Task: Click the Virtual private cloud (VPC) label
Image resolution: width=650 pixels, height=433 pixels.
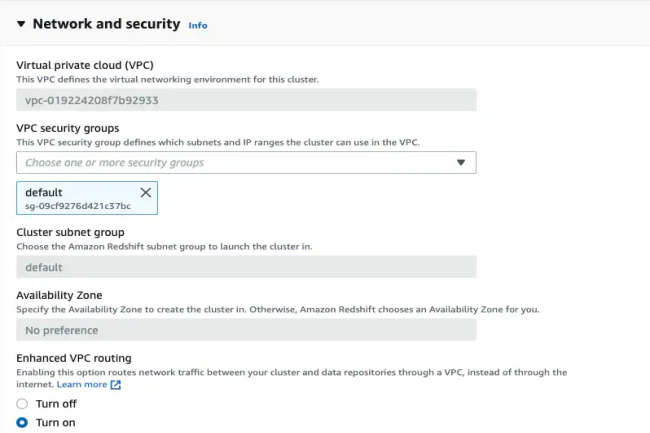Action: (x=83, y=65)
